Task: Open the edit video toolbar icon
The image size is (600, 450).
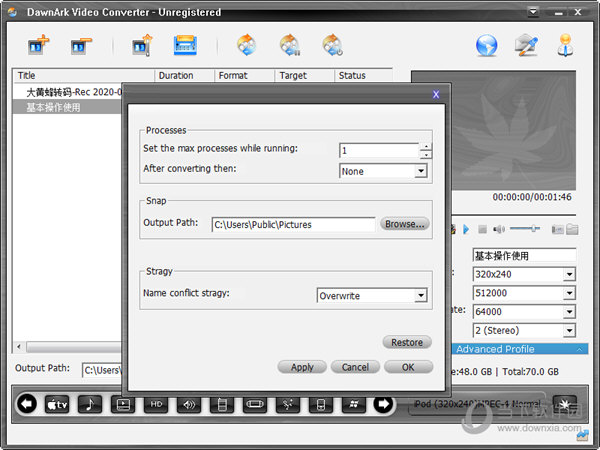Action: (142, 45)
